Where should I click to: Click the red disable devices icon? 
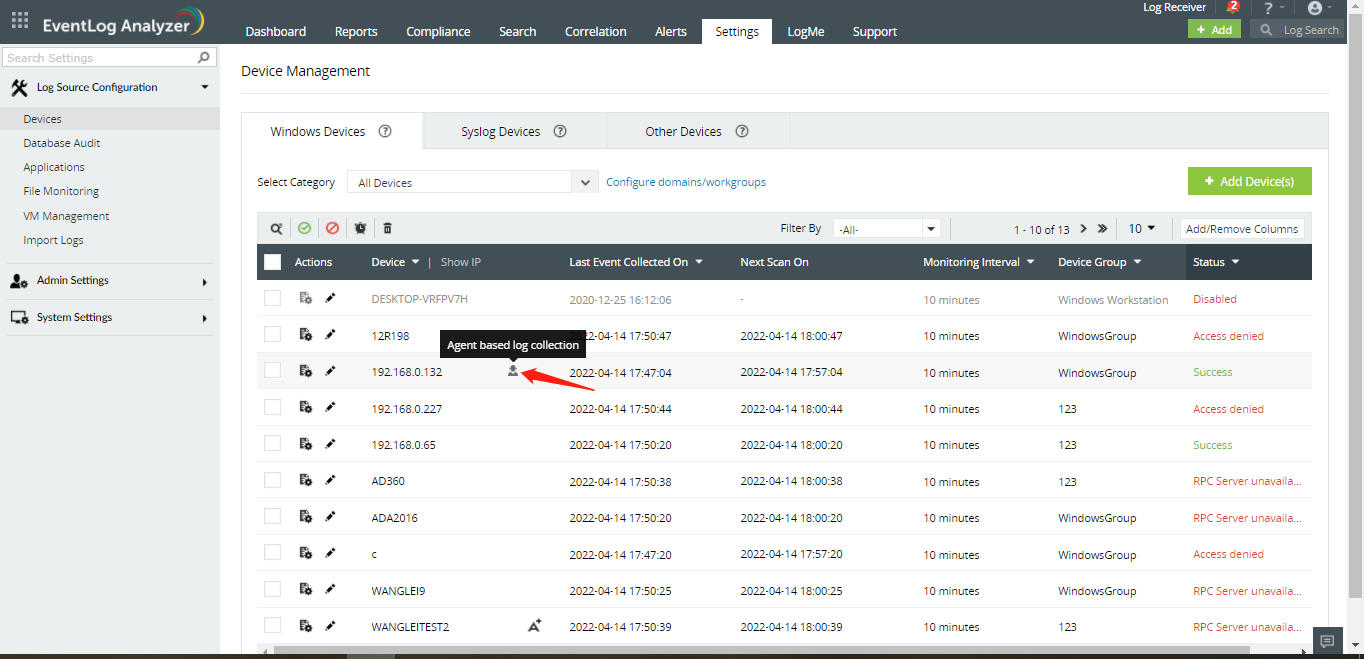coord(332,228)
